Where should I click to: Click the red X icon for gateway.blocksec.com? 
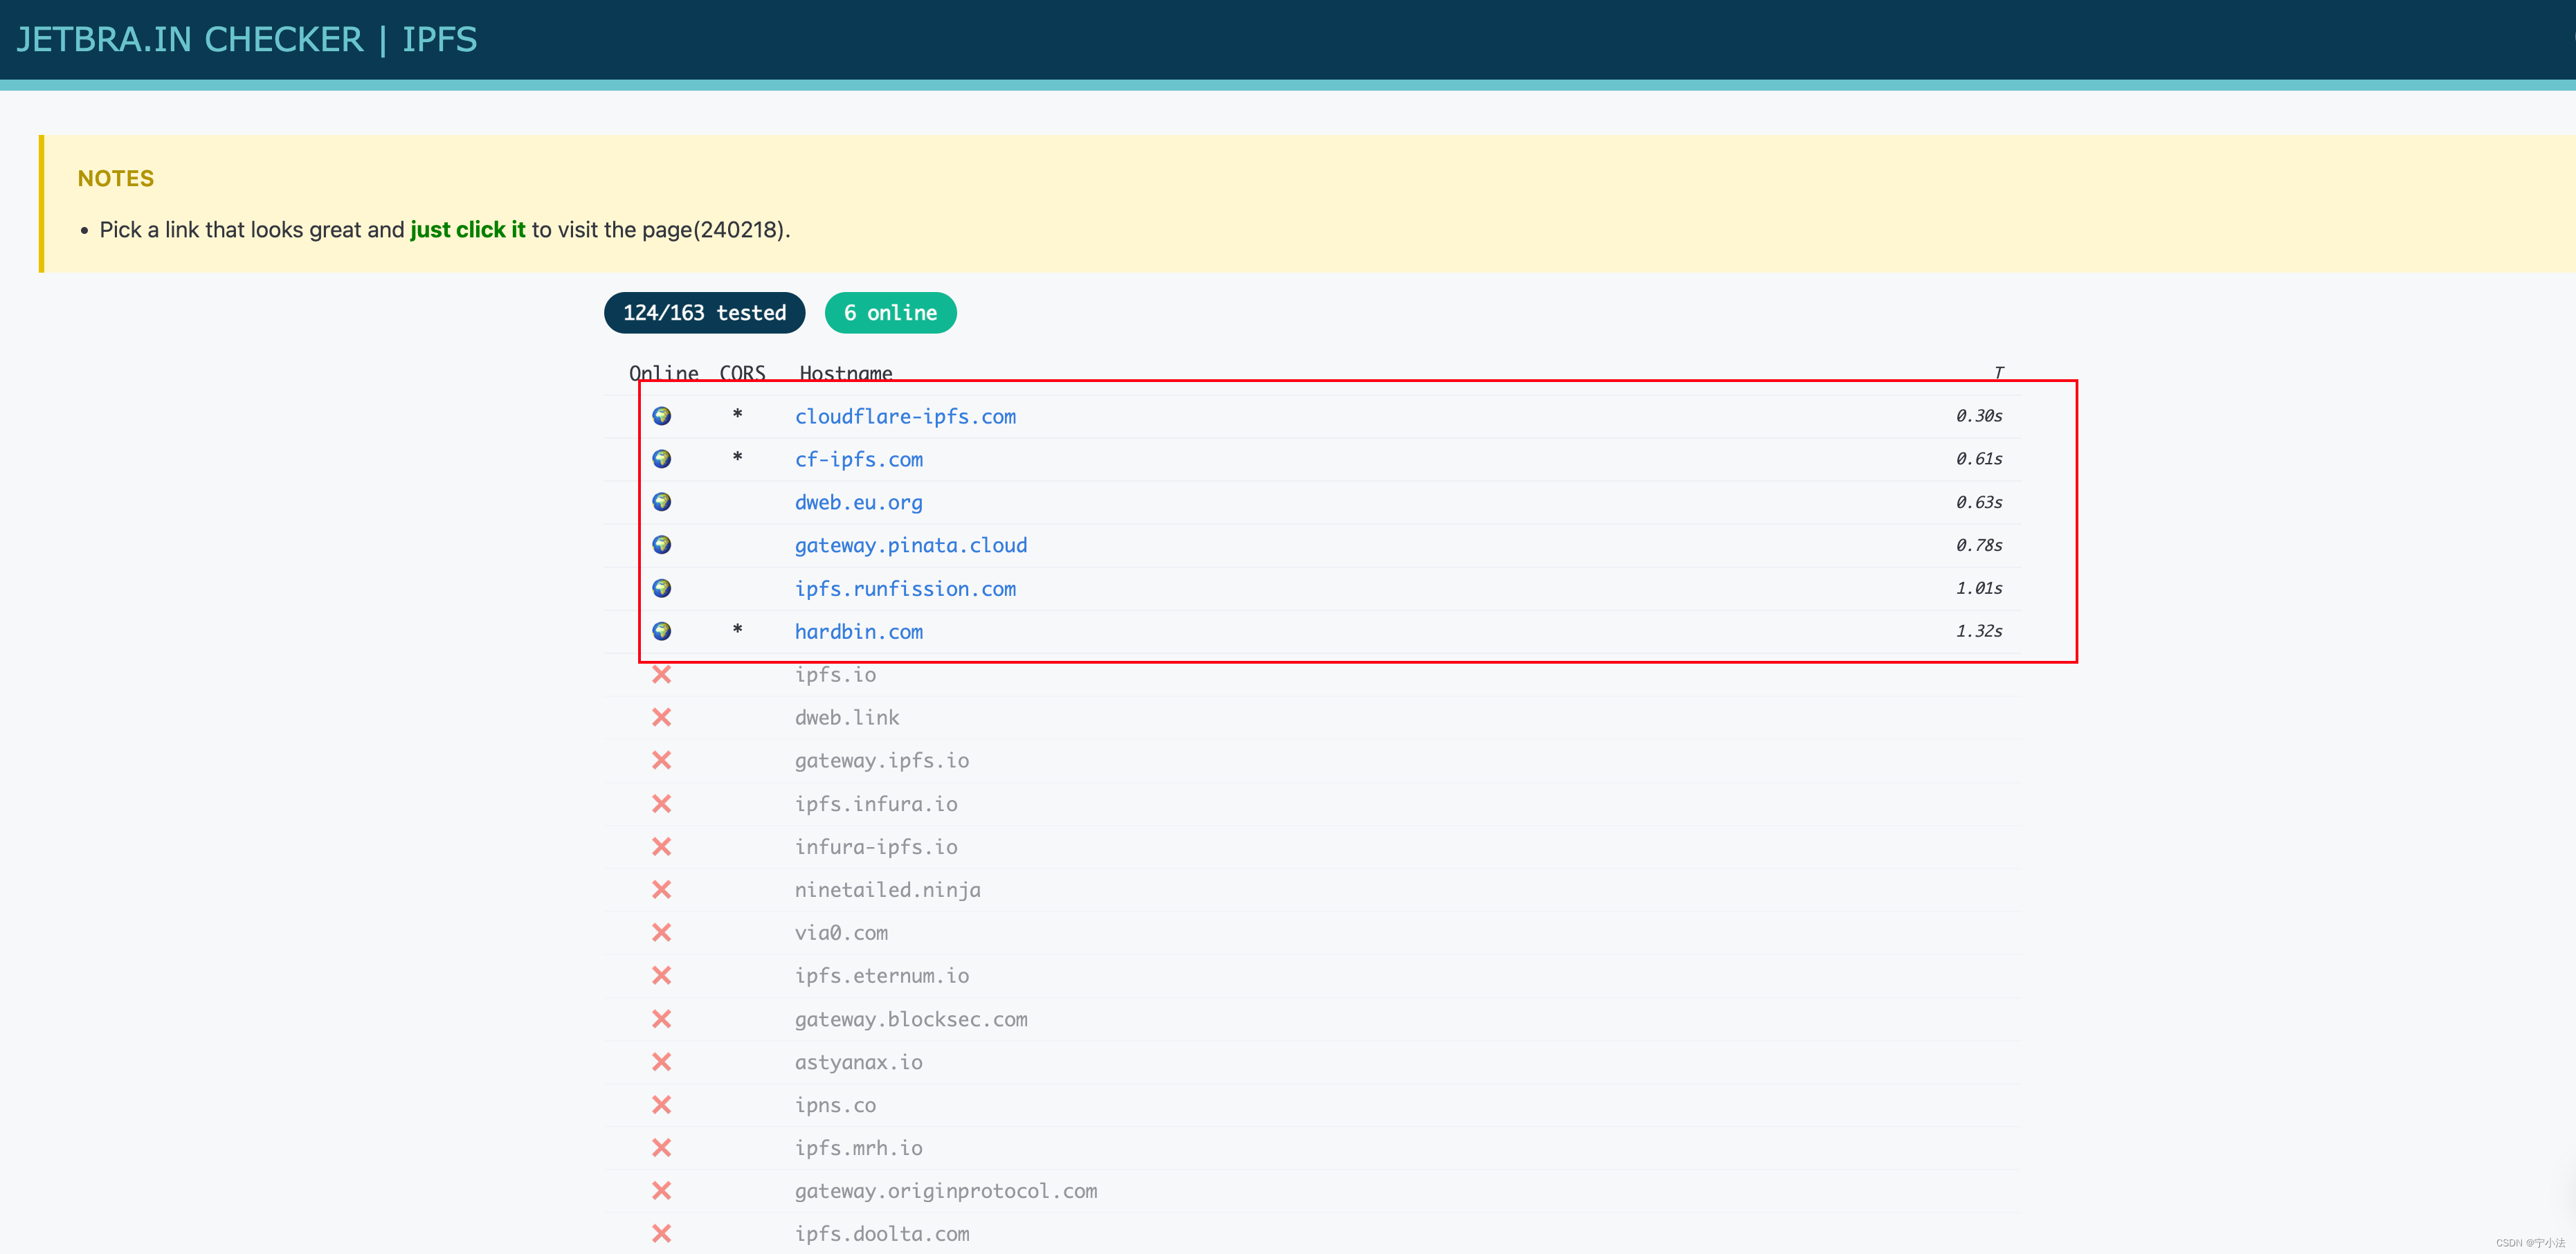point(662,1019)
